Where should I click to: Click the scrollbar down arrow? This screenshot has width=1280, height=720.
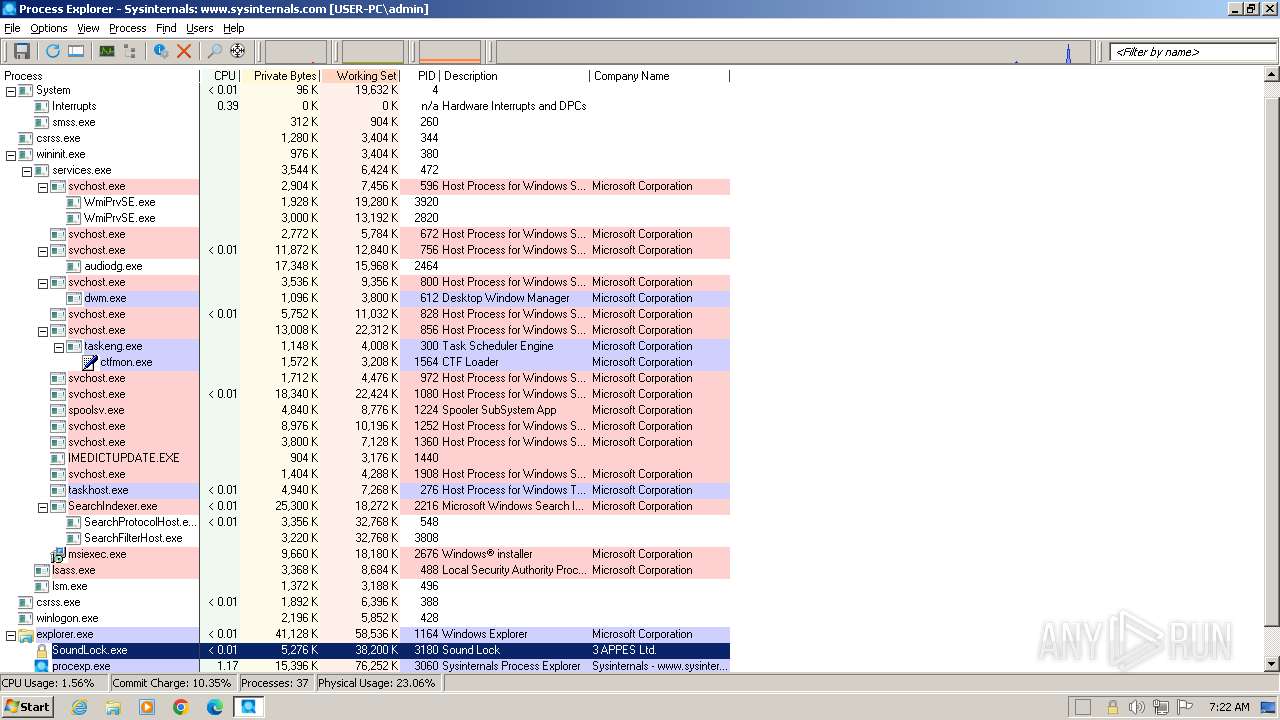point(1272,664)
